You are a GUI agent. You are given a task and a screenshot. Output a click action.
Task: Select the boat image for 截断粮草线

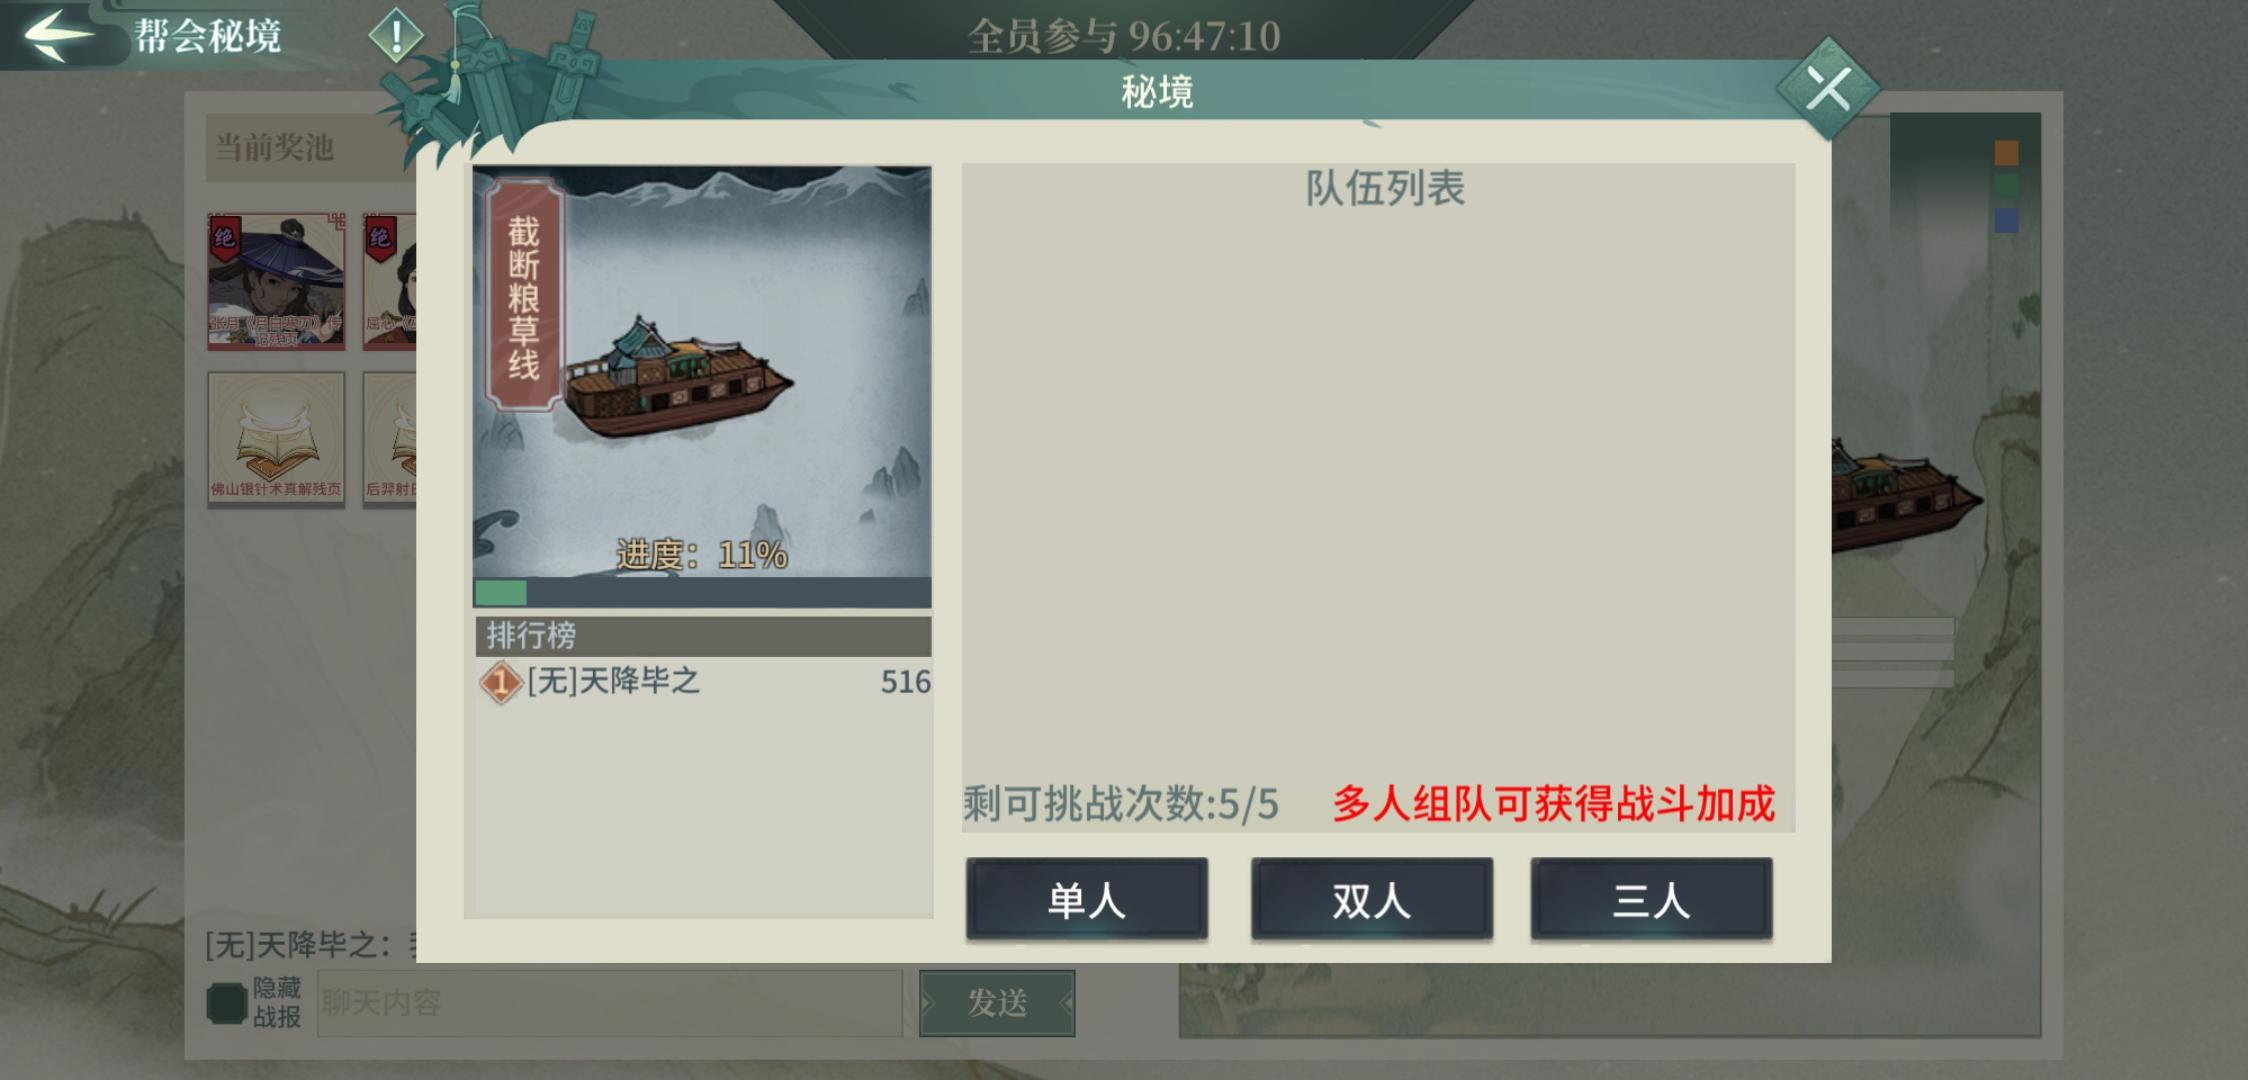tap(677, 378)
